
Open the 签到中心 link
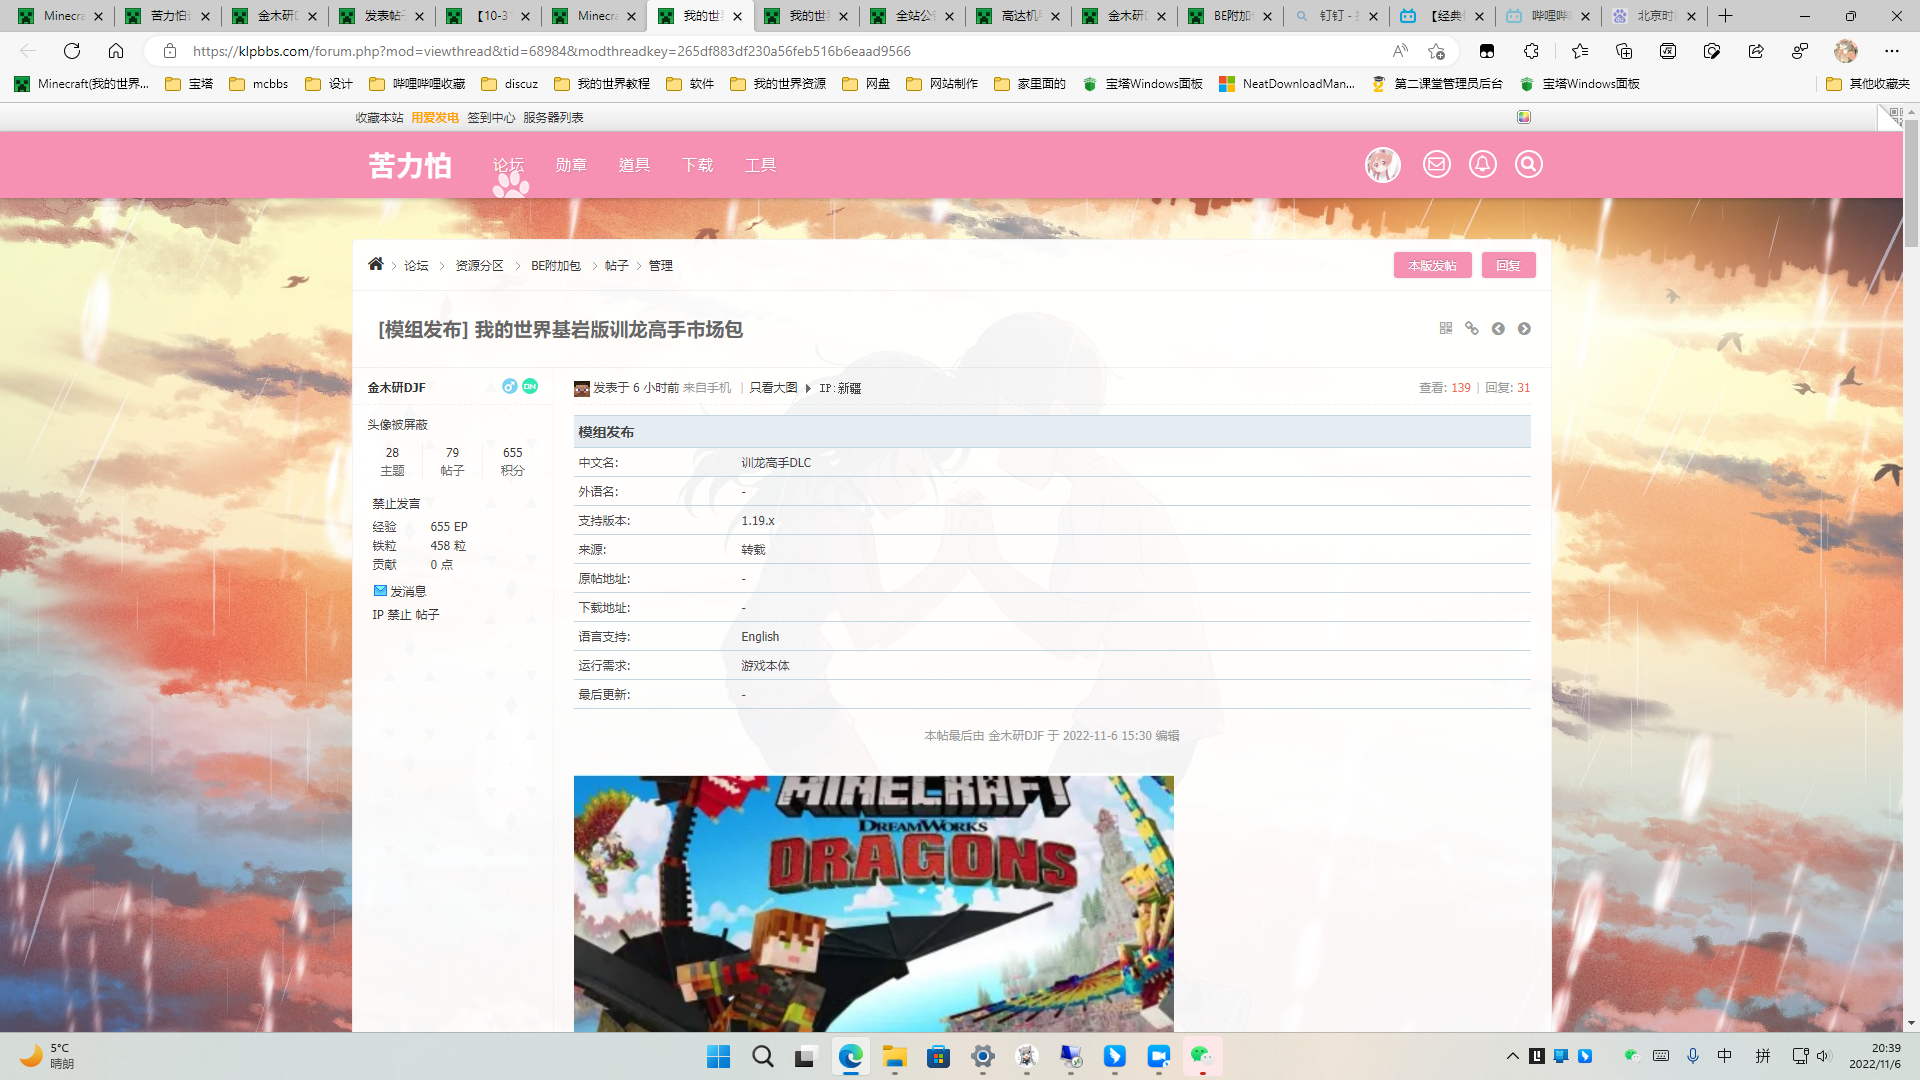coord(490,118)
